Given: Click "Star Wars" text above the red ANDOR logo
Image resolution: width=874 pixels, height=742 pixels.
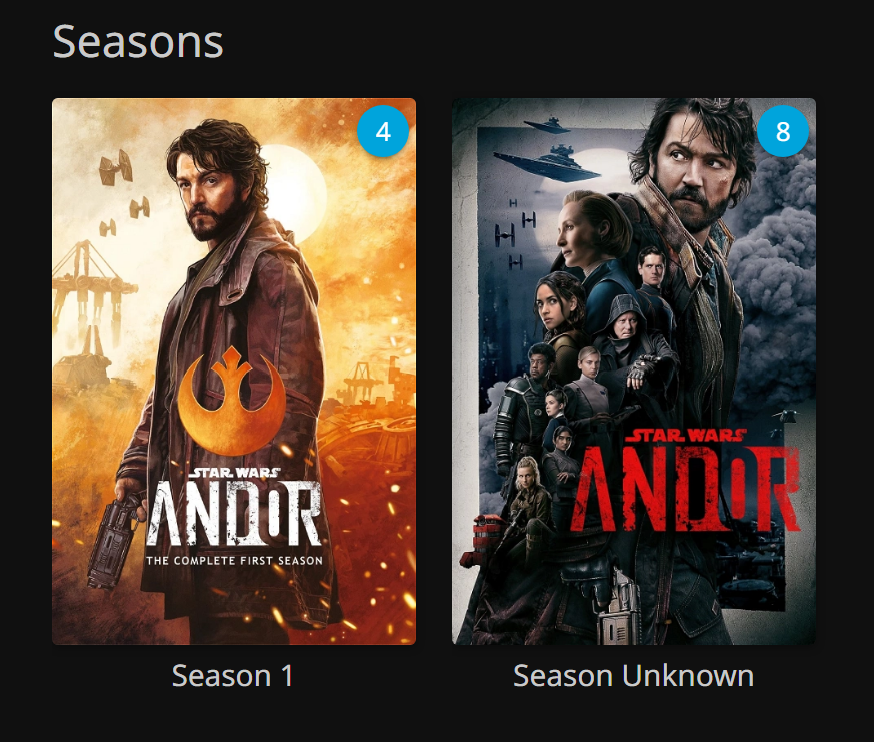Looking at the screenshot, I should 685,435.
